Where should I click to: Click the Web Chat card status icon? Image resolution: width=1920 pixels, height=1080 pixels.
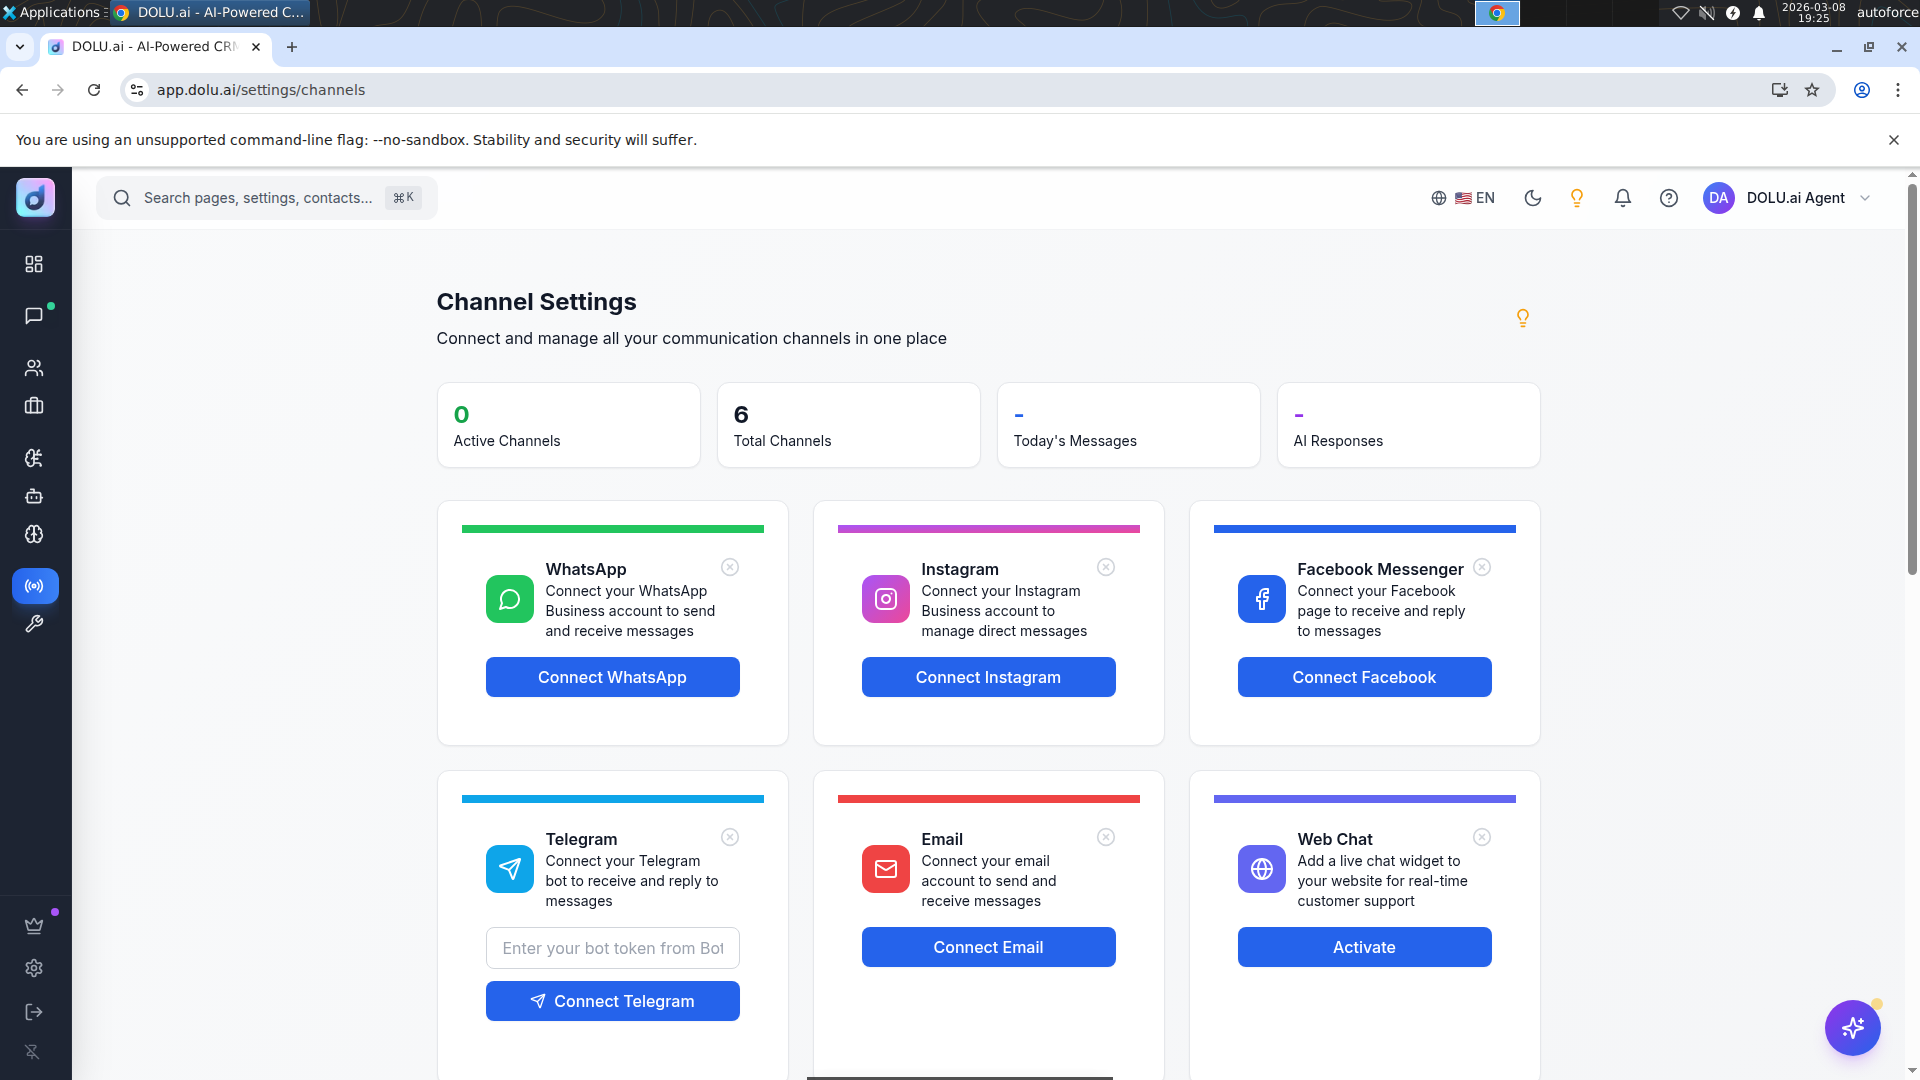click(x=1482, y=837)
